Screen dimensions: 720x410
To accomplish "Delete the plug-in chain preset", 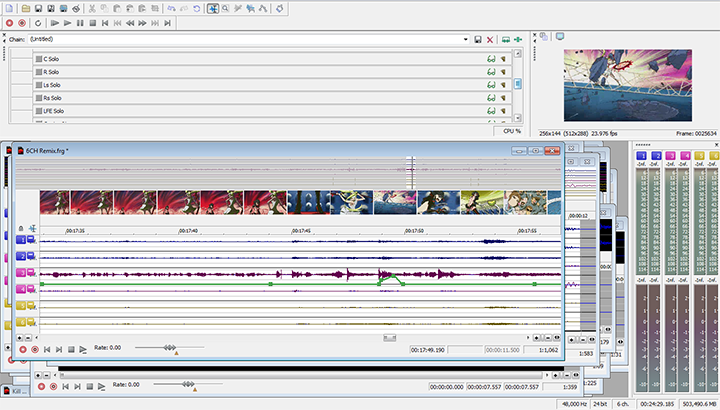I will pyautogui.click(x=489, y=39).
